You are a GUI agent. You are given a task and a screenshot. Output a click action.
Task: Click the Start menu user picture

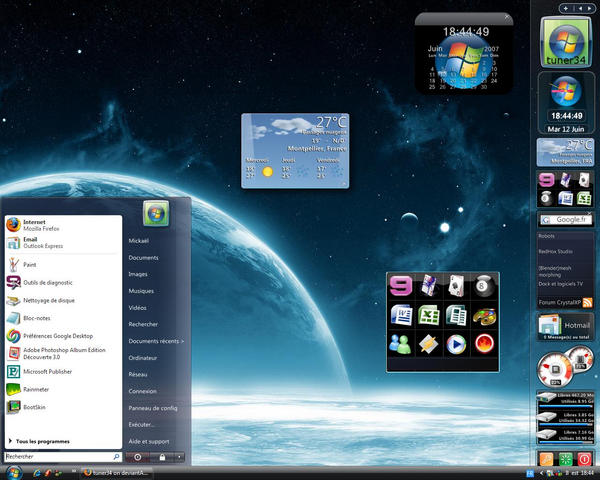156,213
